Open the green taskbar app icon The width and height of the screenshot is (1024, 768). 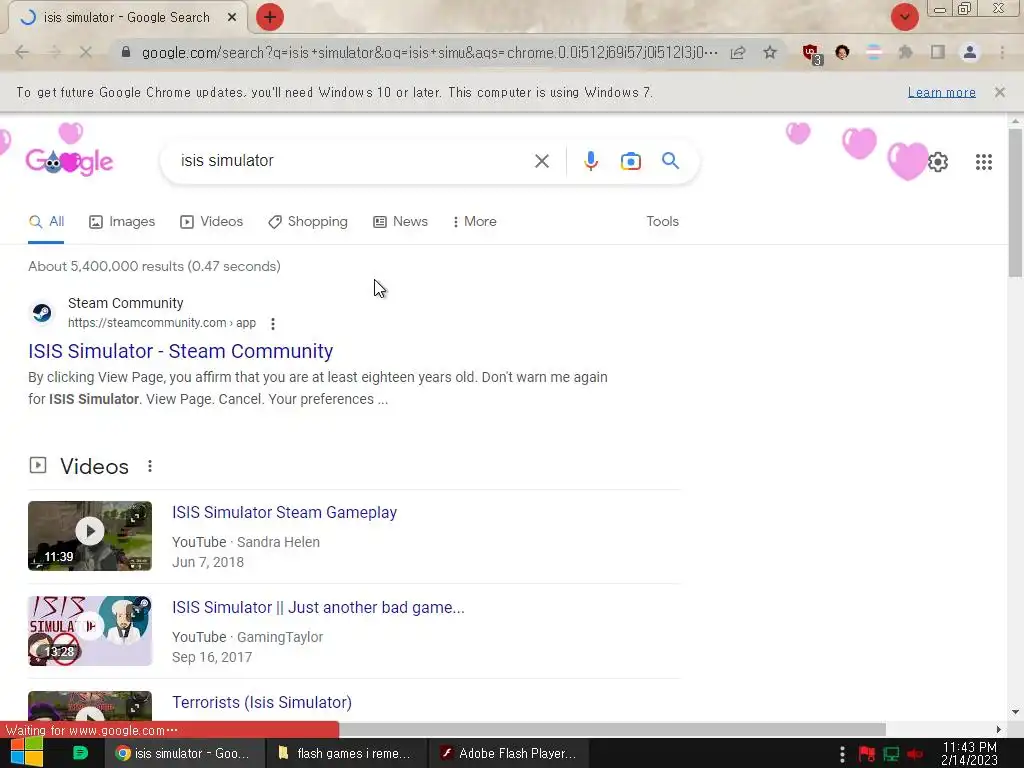(80, 753)
